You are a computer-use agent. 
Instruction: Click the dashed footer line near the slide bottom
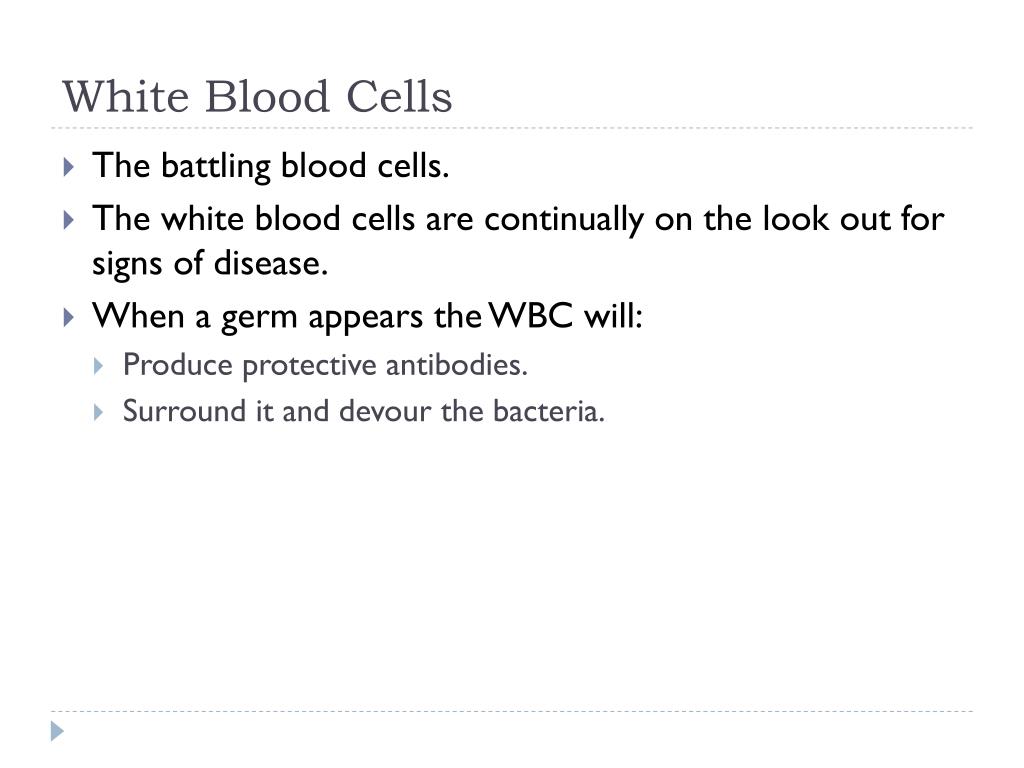point(512,711)
